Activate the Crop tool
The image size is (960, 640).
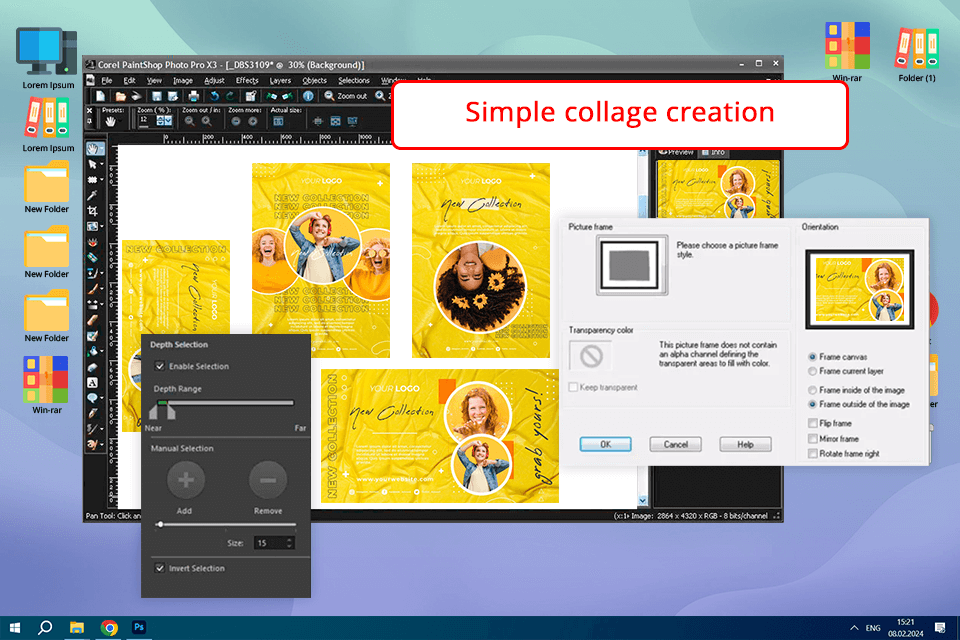pyautogui.click(x=92, y=211)
